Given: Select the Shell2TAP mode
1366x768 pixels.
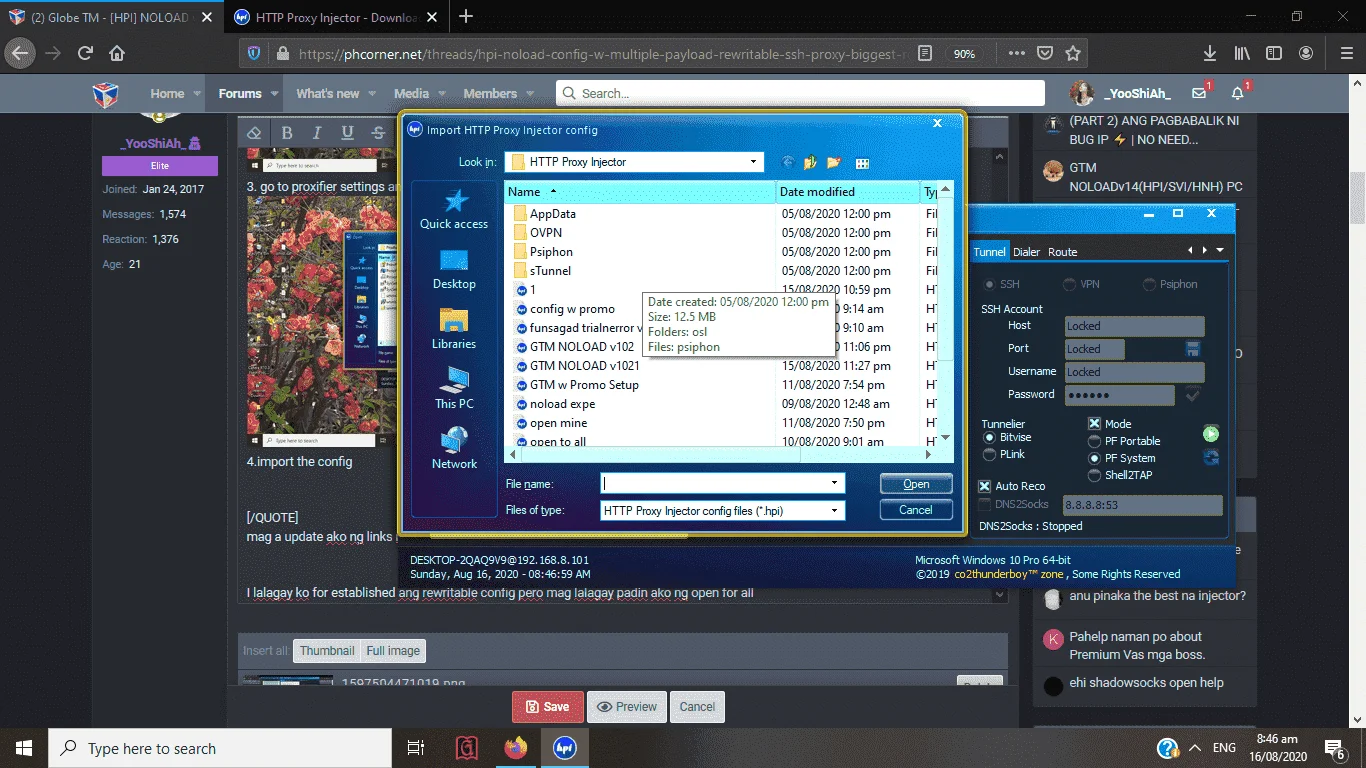Looking at the screenshot, I should tap(1094, 475).
